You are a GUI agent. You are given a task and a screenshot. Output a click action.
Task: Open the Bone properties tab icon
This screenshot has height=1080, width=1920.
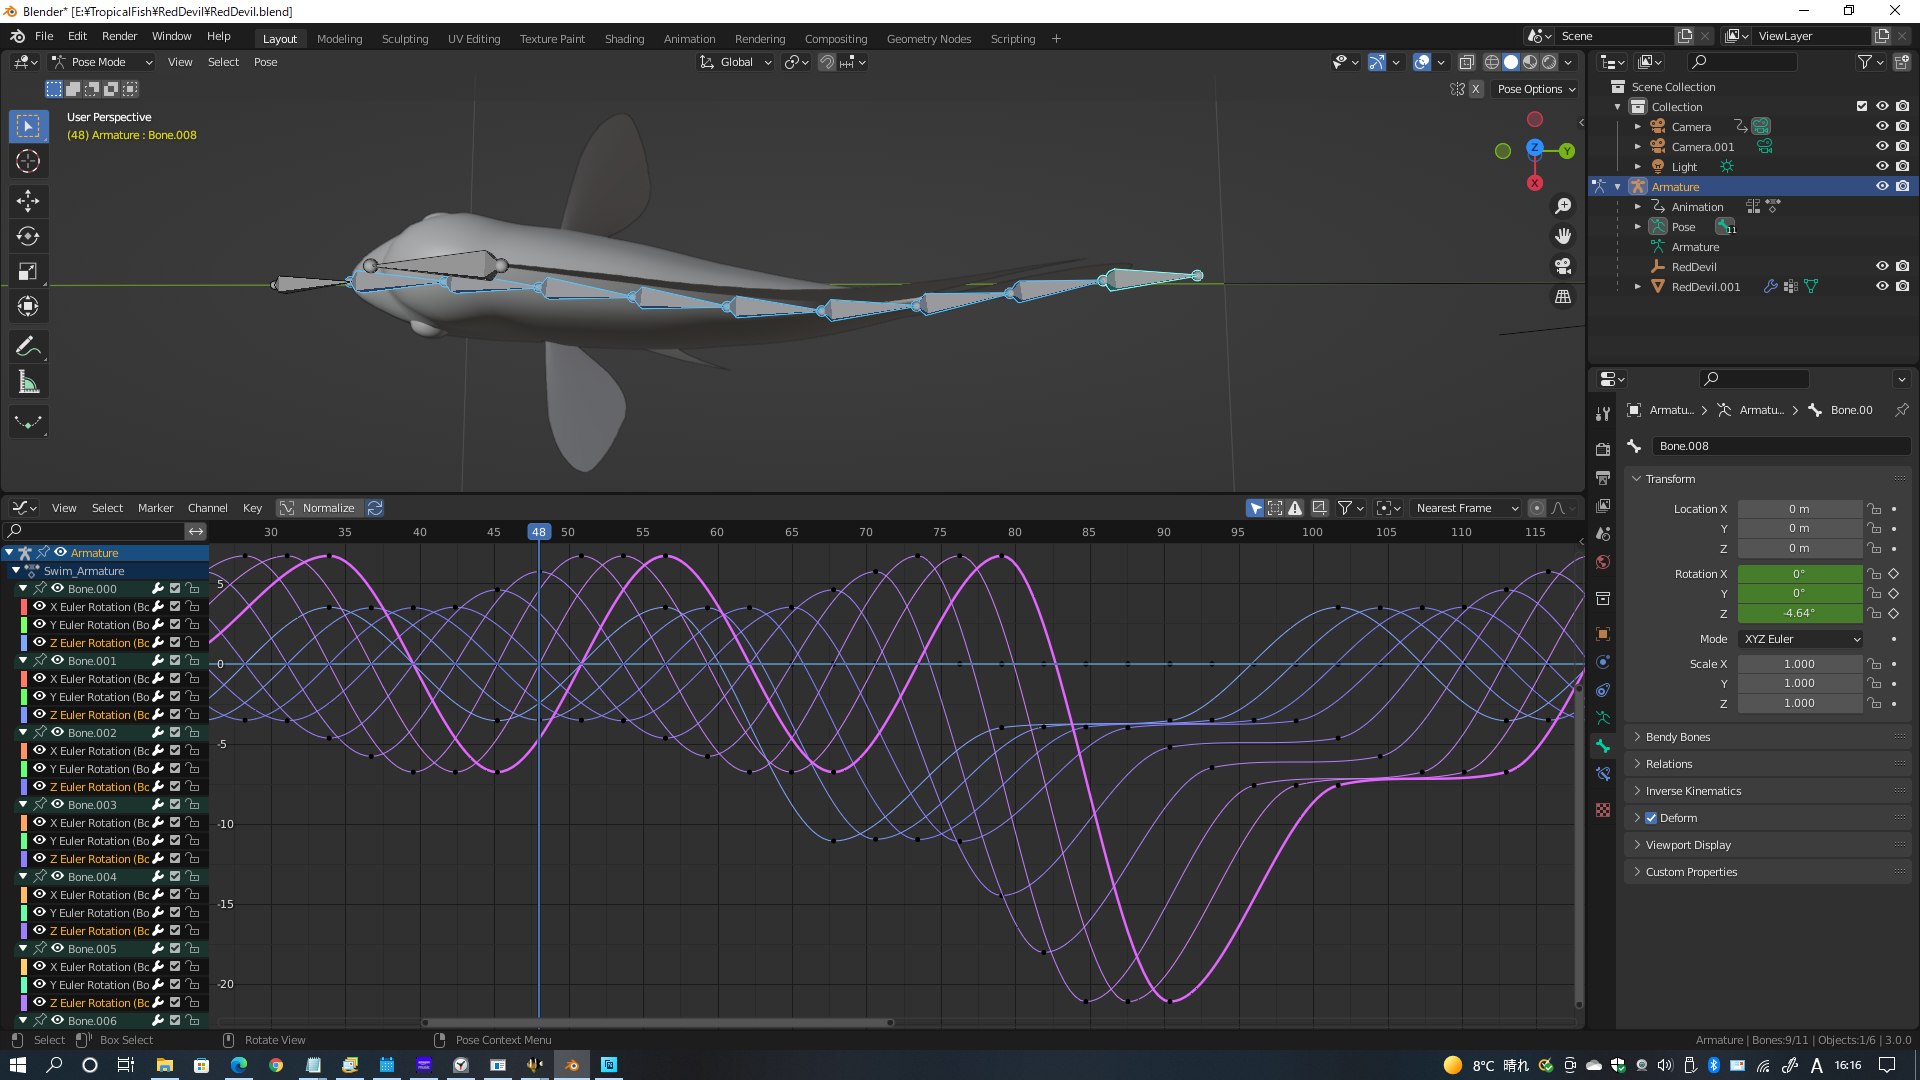pos(1603,746)
